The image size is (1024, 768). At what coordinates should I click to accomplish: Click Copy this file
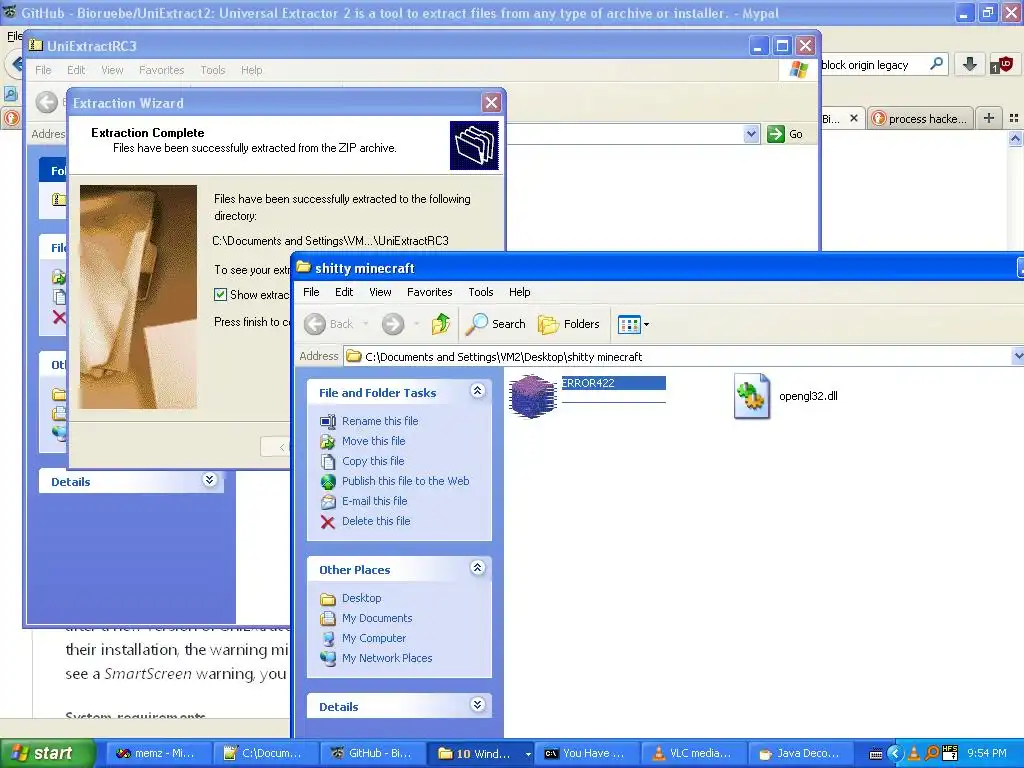pos(373,461)
